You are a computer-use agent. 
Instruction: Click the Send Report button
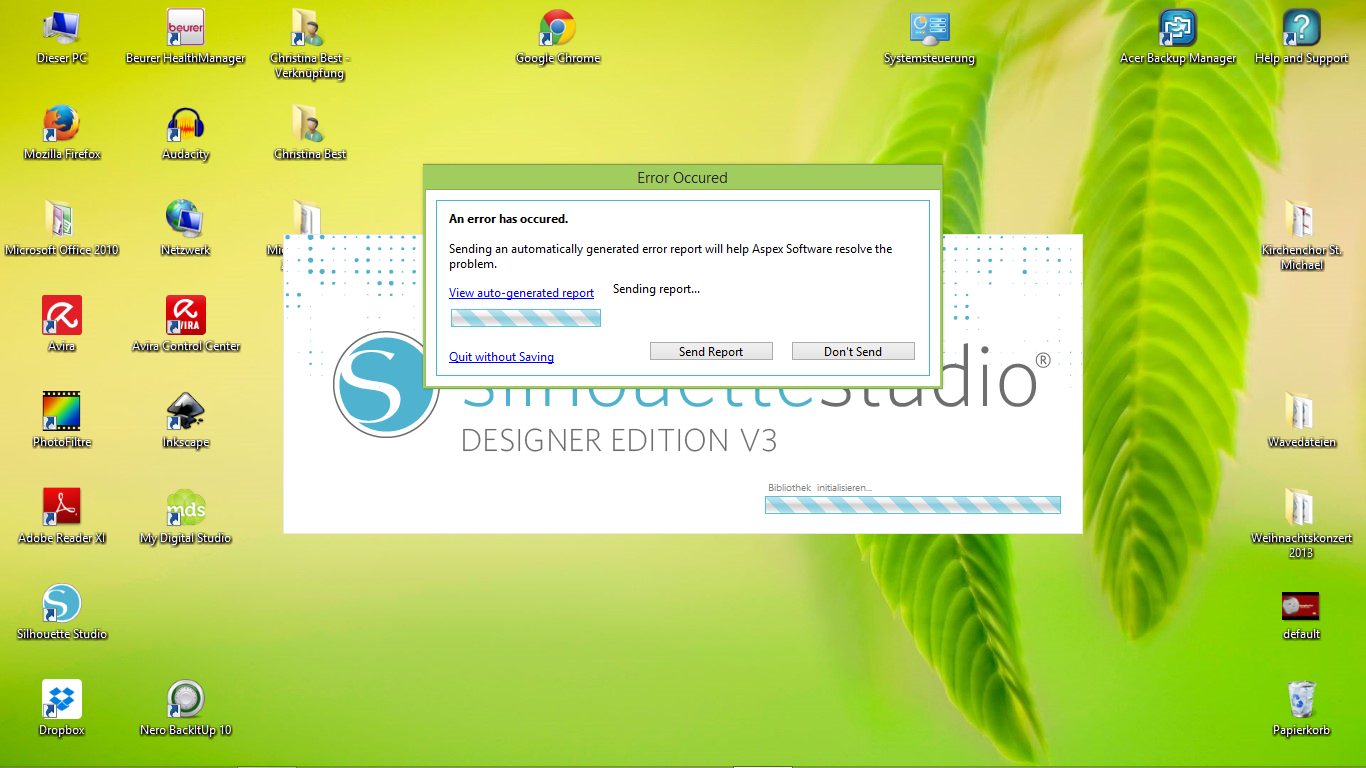711,351
